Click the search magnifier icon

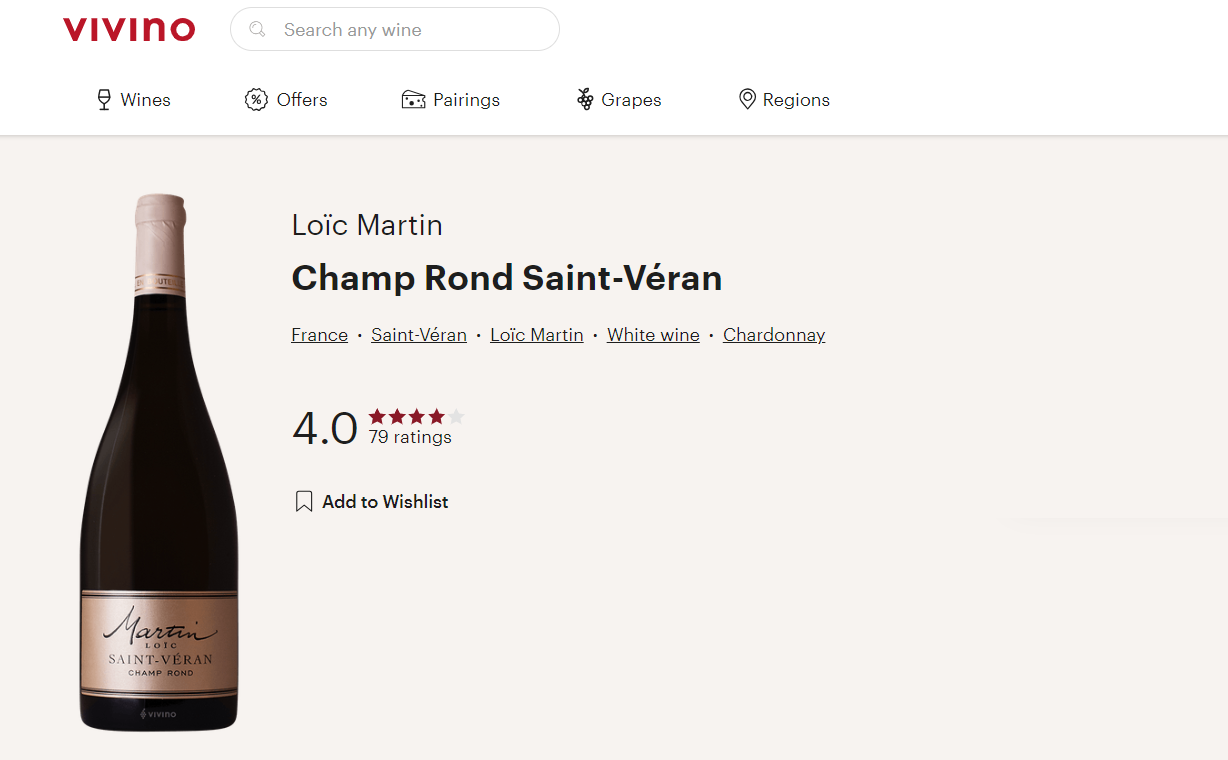tap(258, 30)
